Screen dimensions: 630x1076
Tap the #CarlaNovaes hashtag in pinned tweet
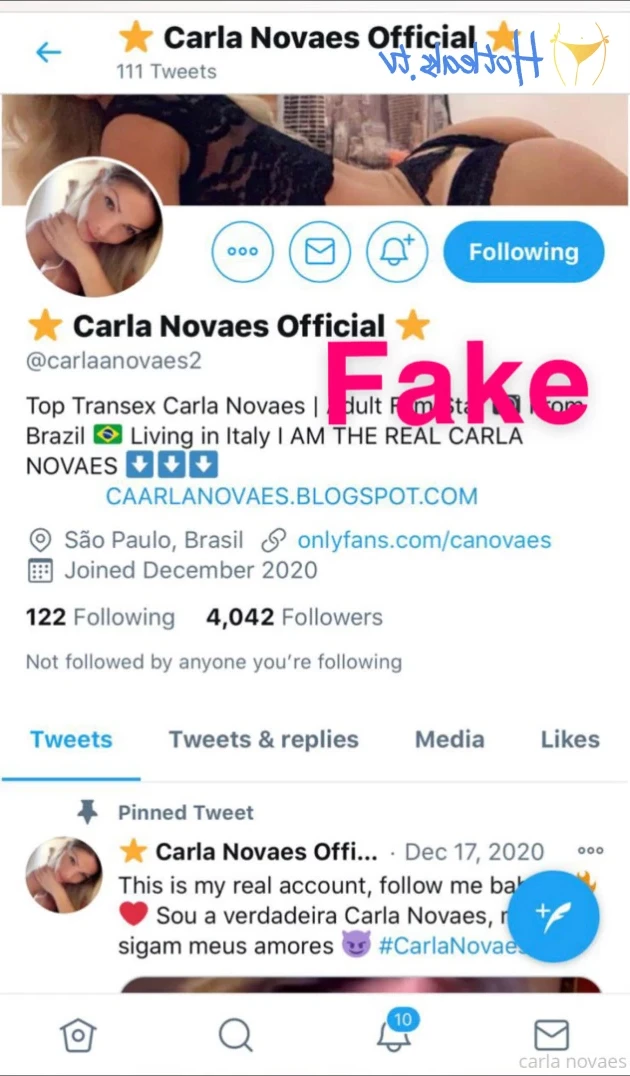click(451, 947)
